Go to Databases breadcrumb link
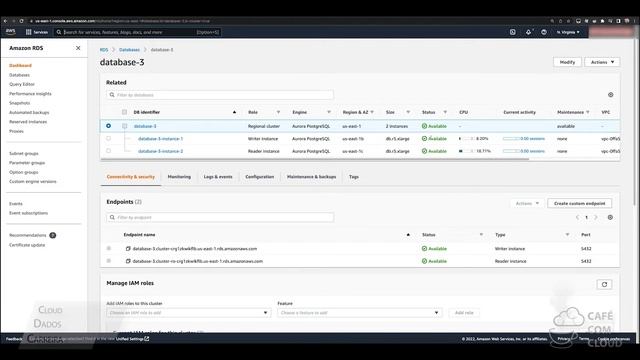640x360 pixels. pyautogui.click(x=129, y=50)
